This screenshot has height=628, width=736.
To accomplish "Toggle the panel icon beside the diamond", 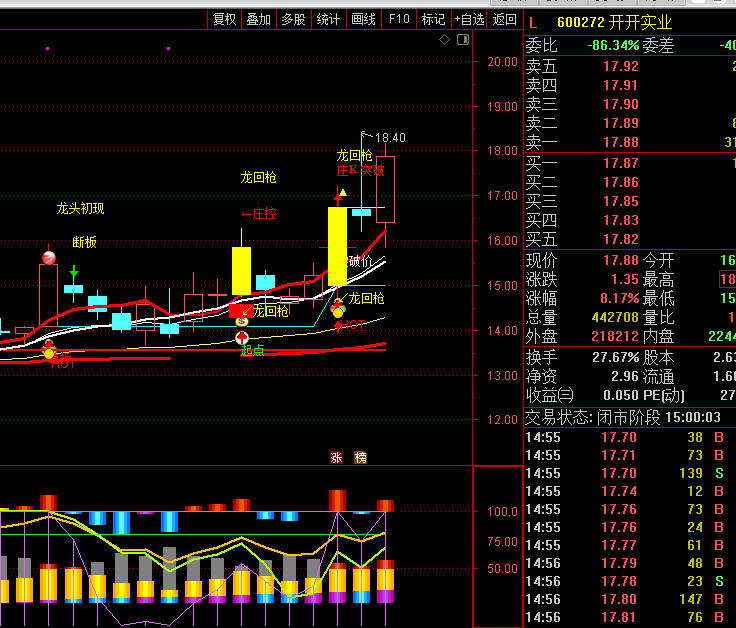I will click(461, 41).
